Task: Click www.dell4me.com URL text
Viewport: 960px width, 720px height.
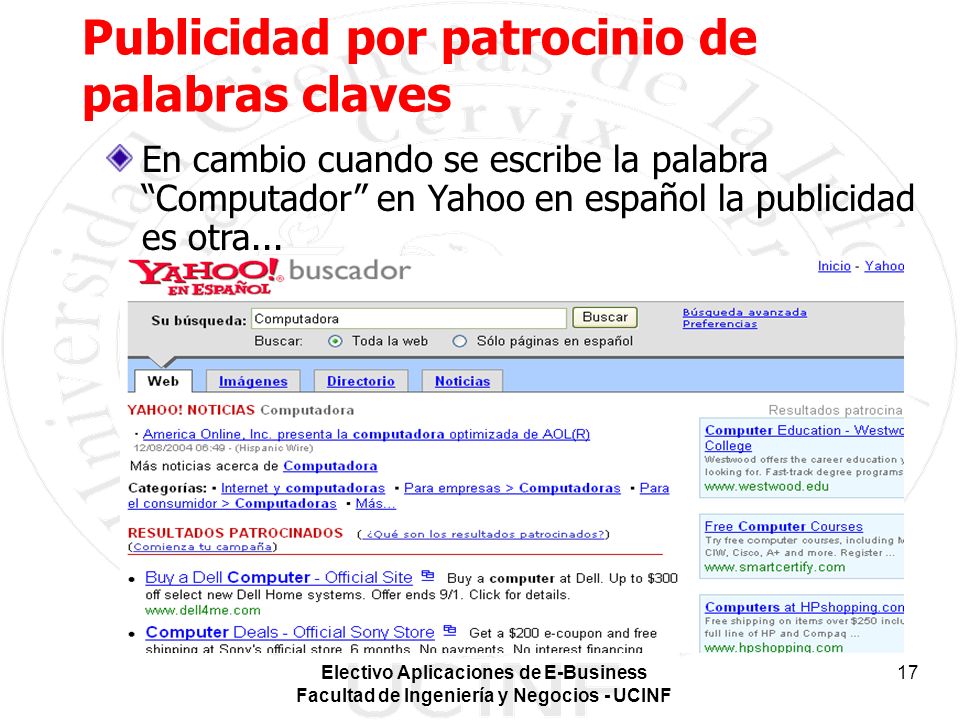Action: click(x=203, y=610)
